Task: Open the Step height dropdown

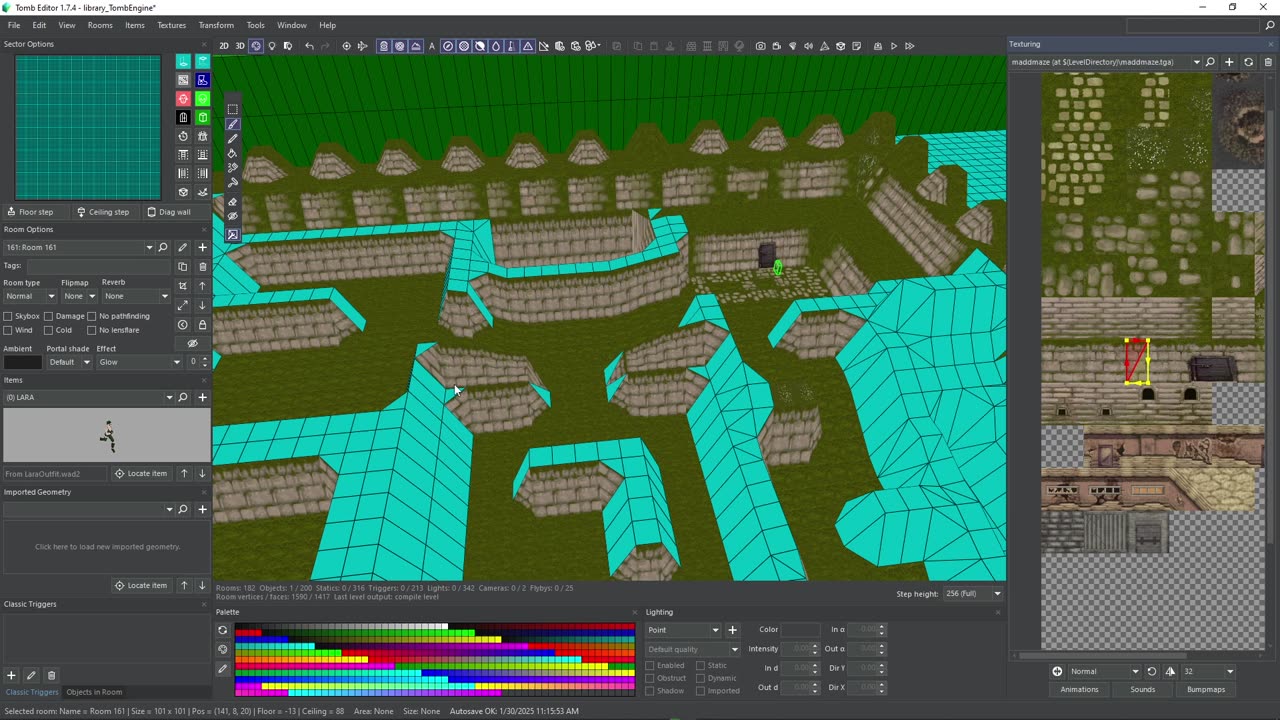Action: [x=973, y=594]
